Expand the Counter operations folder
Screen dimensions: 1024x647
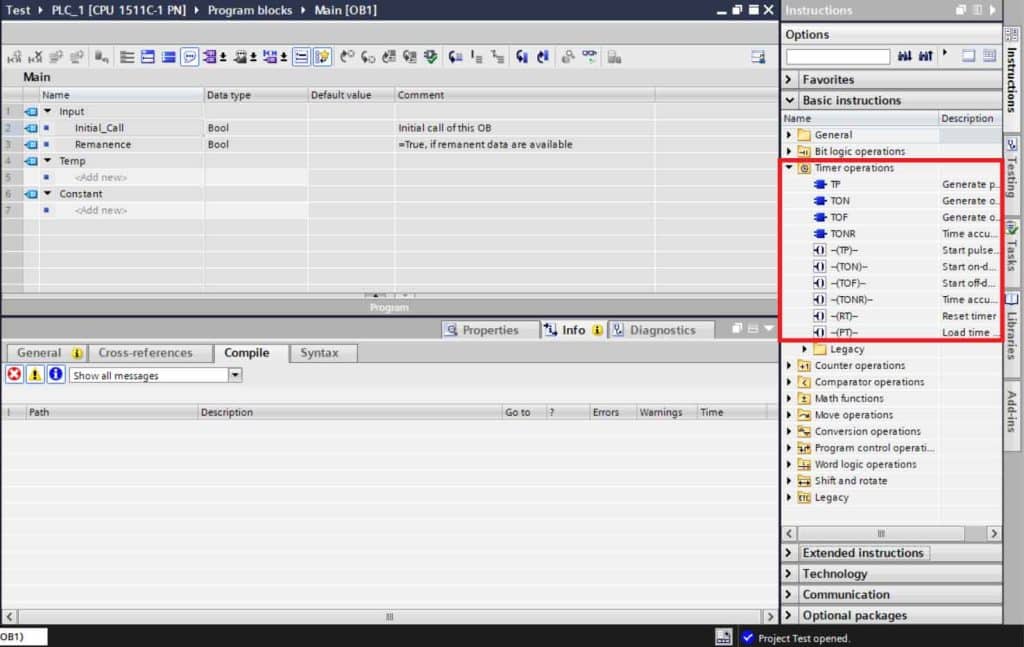[789, 366]
